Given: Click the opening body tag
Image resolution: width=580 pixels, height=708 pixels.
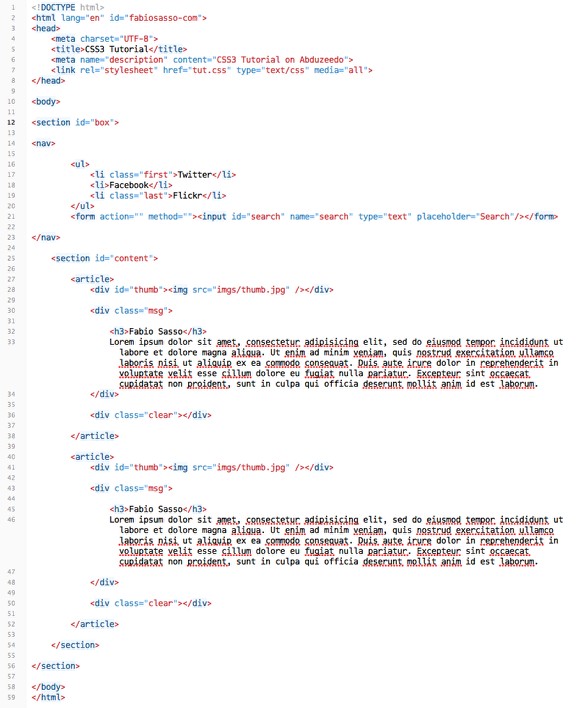Looking at the screenshot, I should [46, 102].
